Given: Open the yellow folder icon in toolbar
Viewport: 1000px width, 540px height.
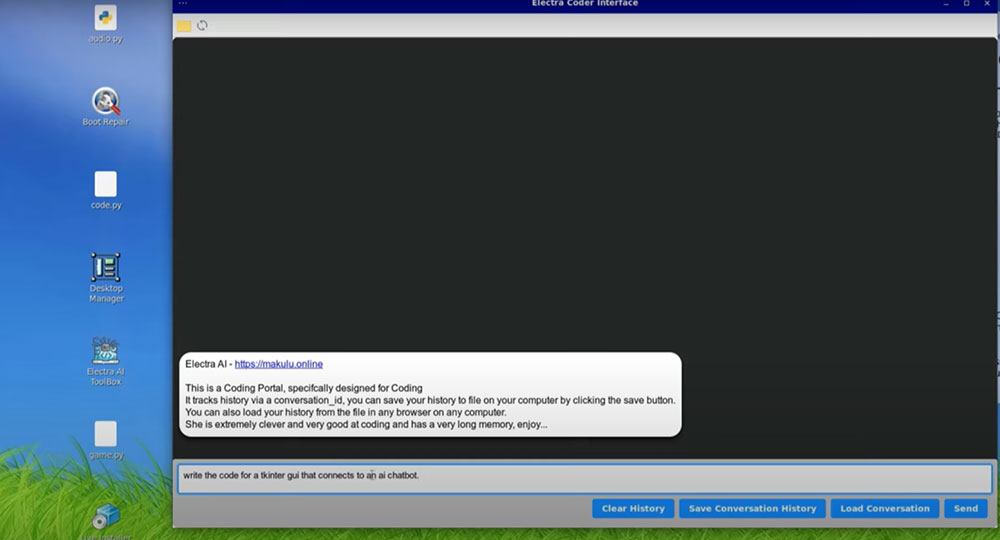Looking at the screenshot, I should click(x=184, y=26).
